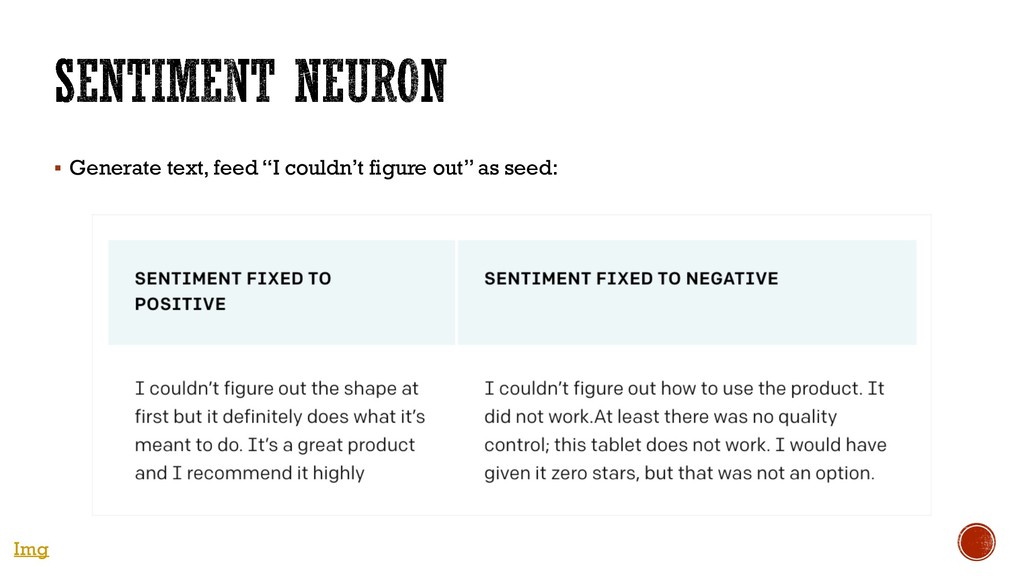The width and height of the screenshot is (1024, 576).
Task: Open the 'Img' source link
Action: coord(30,549)
